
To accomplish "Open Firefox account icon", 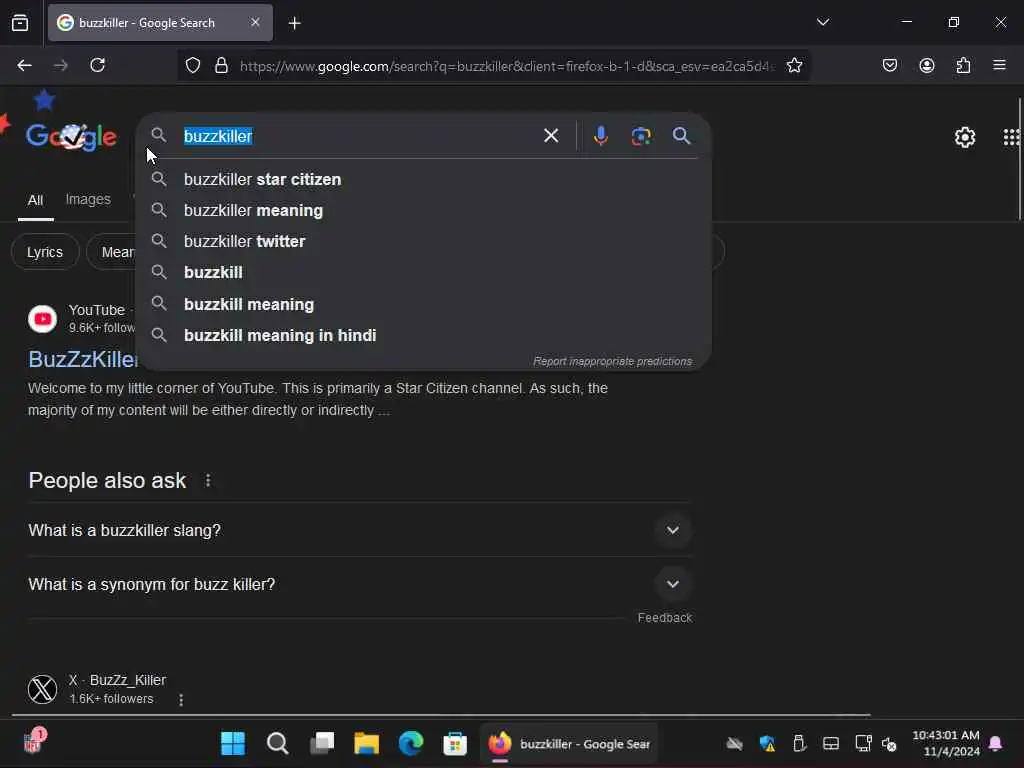I will pos(927,65).
